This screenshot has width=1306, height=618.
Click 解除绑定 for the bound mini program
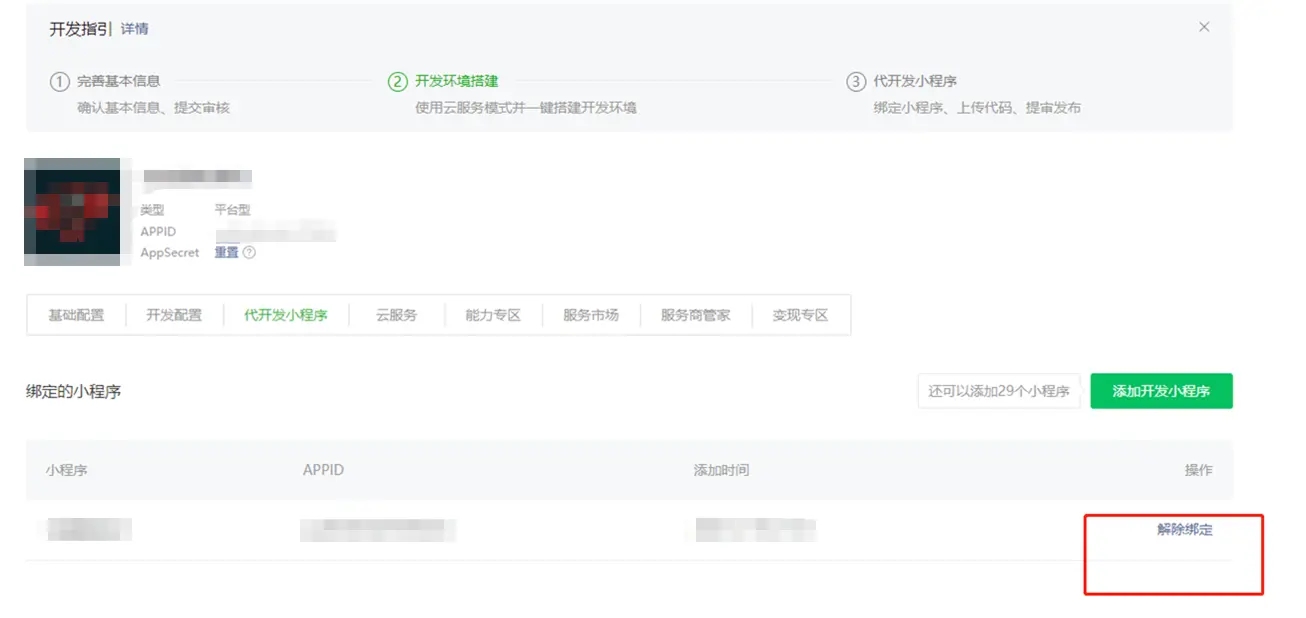(1185, 530)
